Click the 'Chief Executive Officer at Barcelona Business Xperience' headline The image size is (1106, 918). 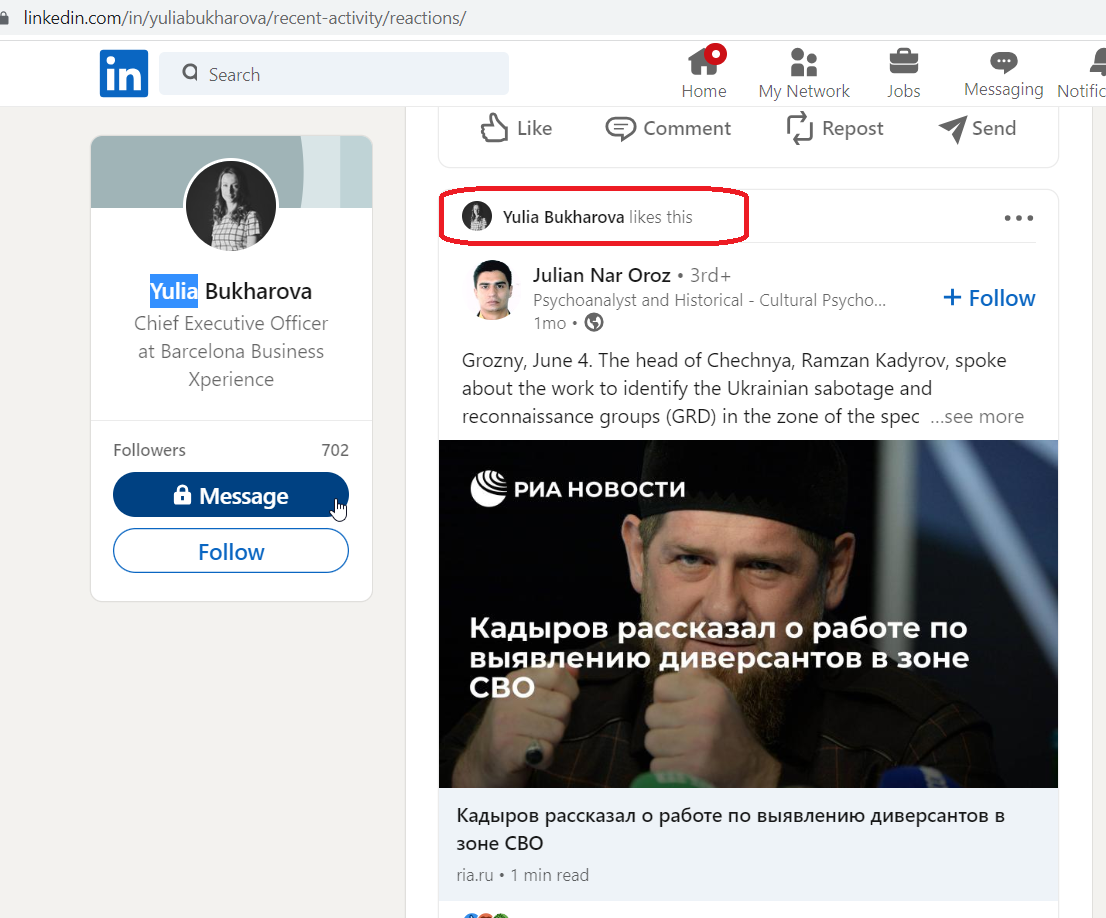[x=231, y=351]
